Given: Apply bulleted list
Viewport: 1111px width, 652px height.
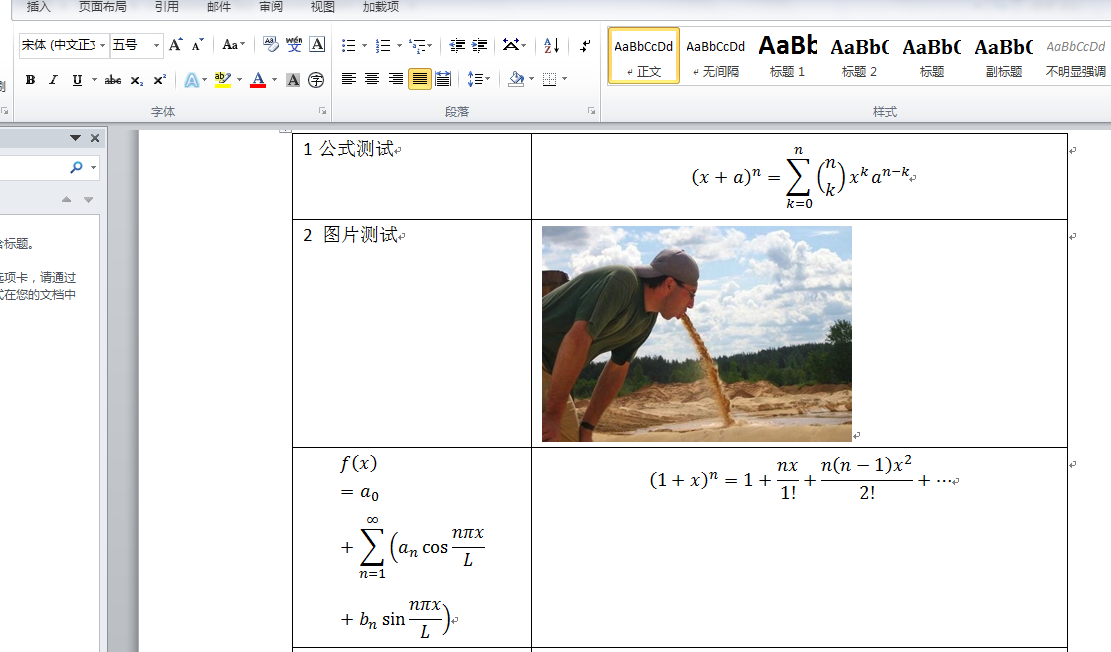Looking at the screenshot, I should 349,46.
